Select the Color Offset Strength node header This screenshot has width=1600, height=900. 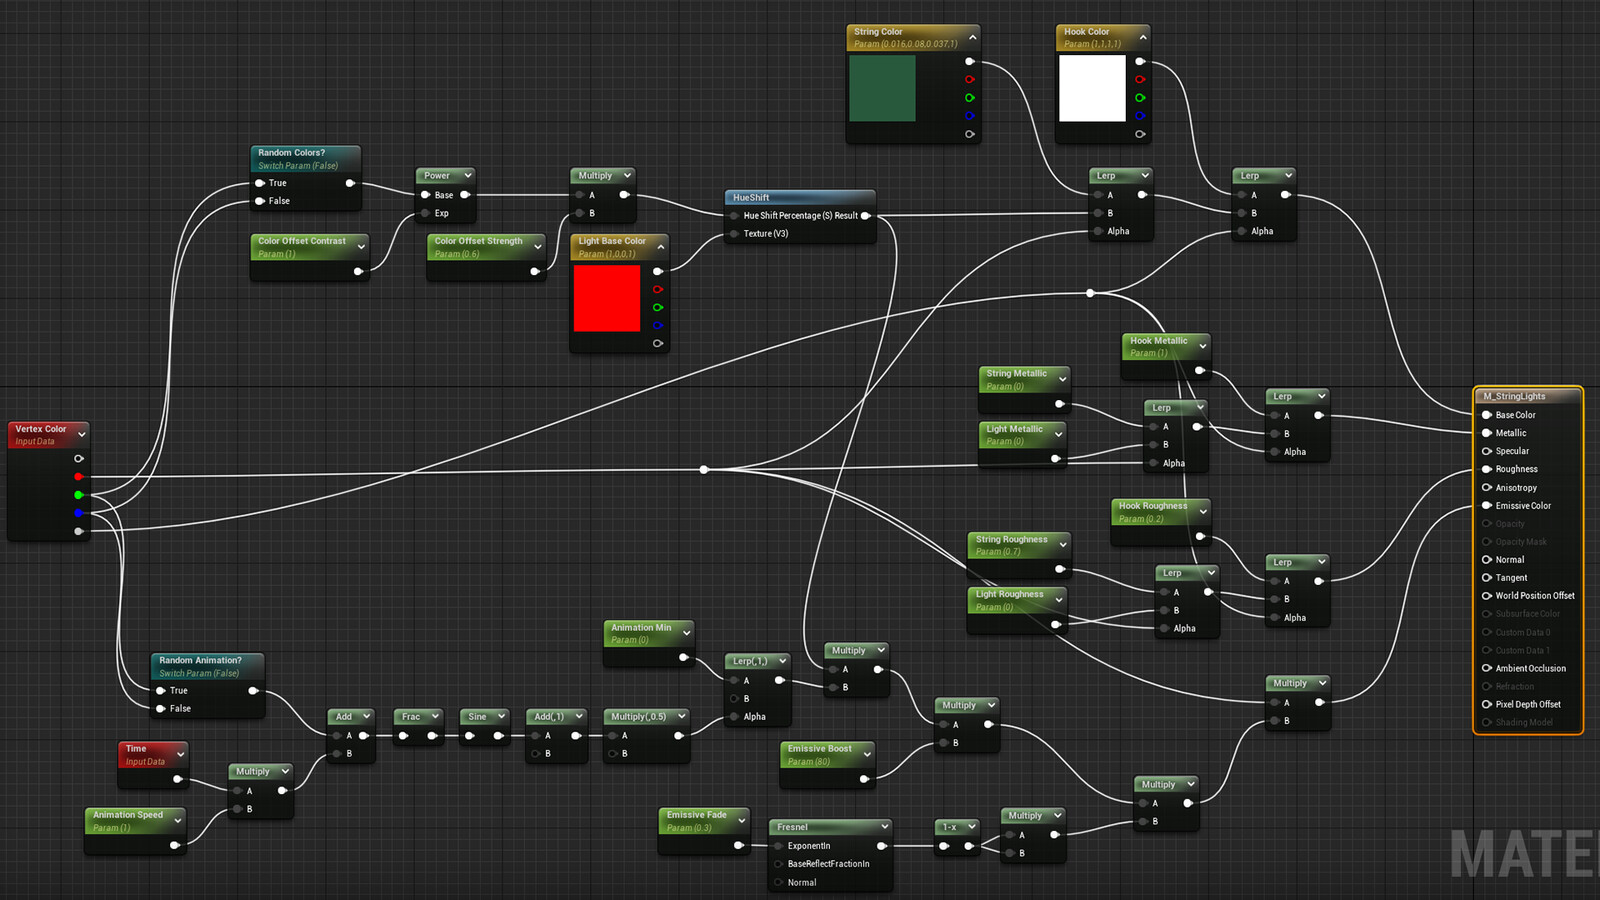(486, 247)
